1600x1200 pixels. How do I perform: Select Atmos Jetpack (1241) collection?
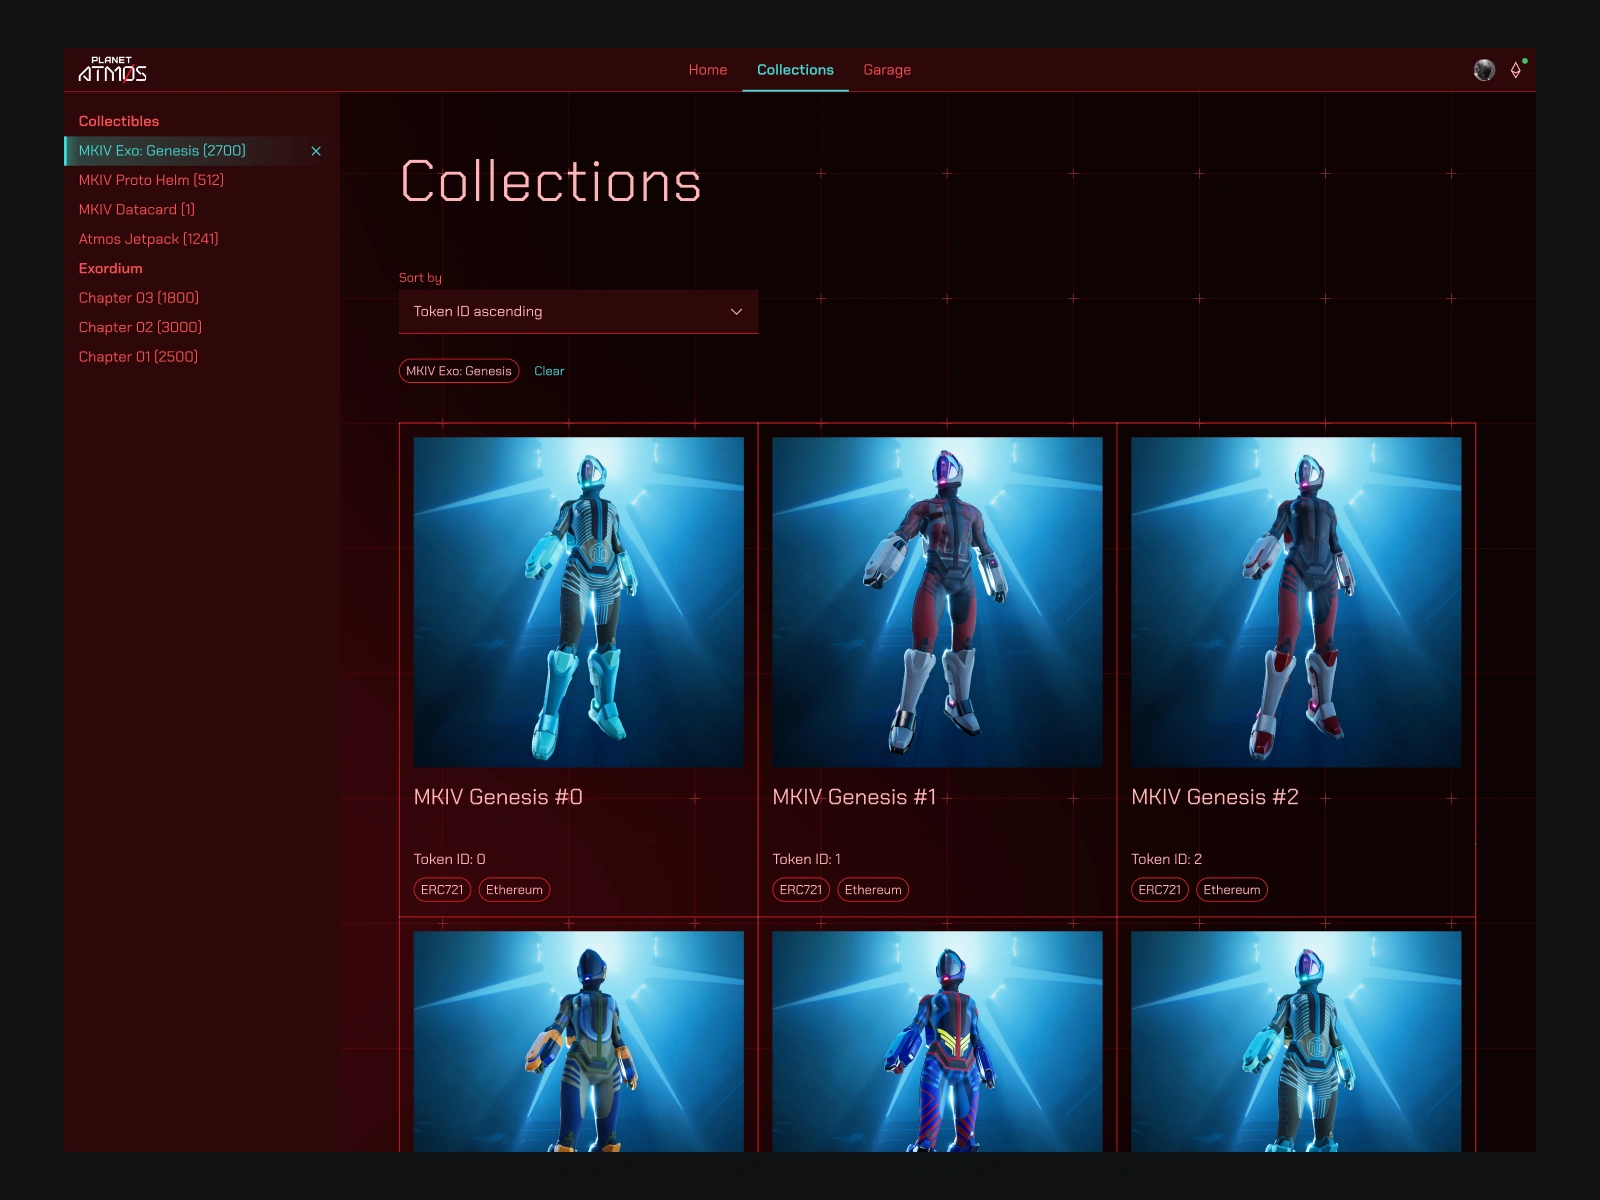148,239
